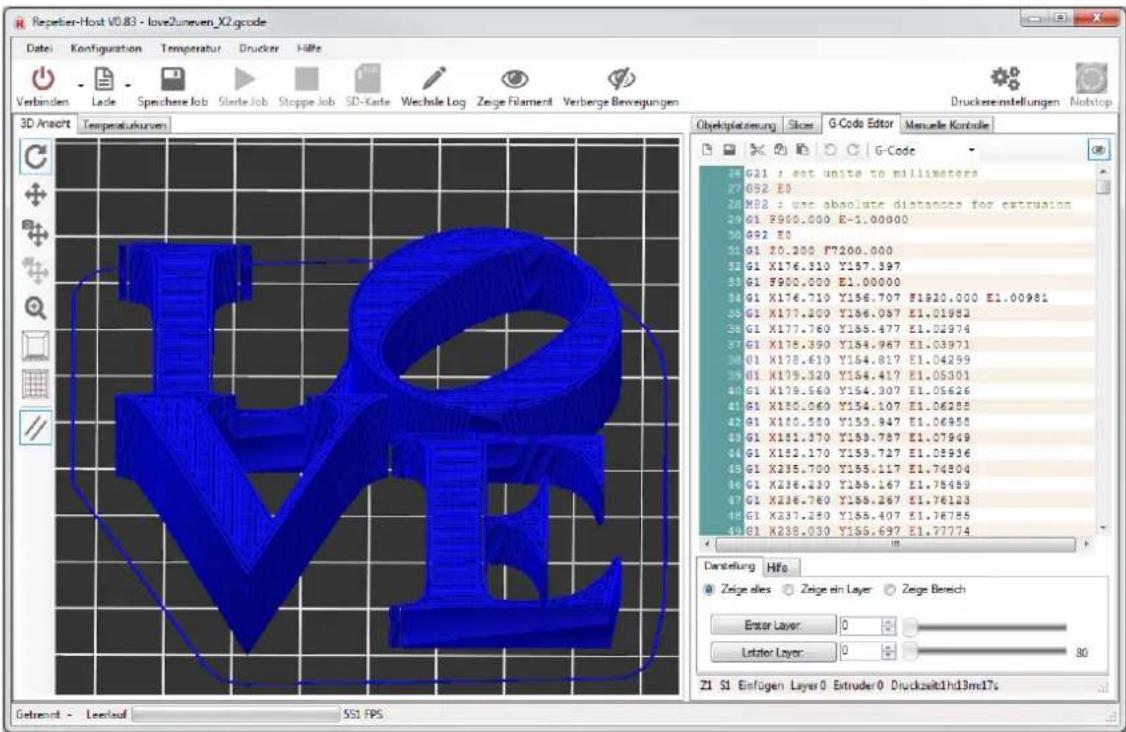Switch to the Manuelle Kontrolle tab

(946, 125)
